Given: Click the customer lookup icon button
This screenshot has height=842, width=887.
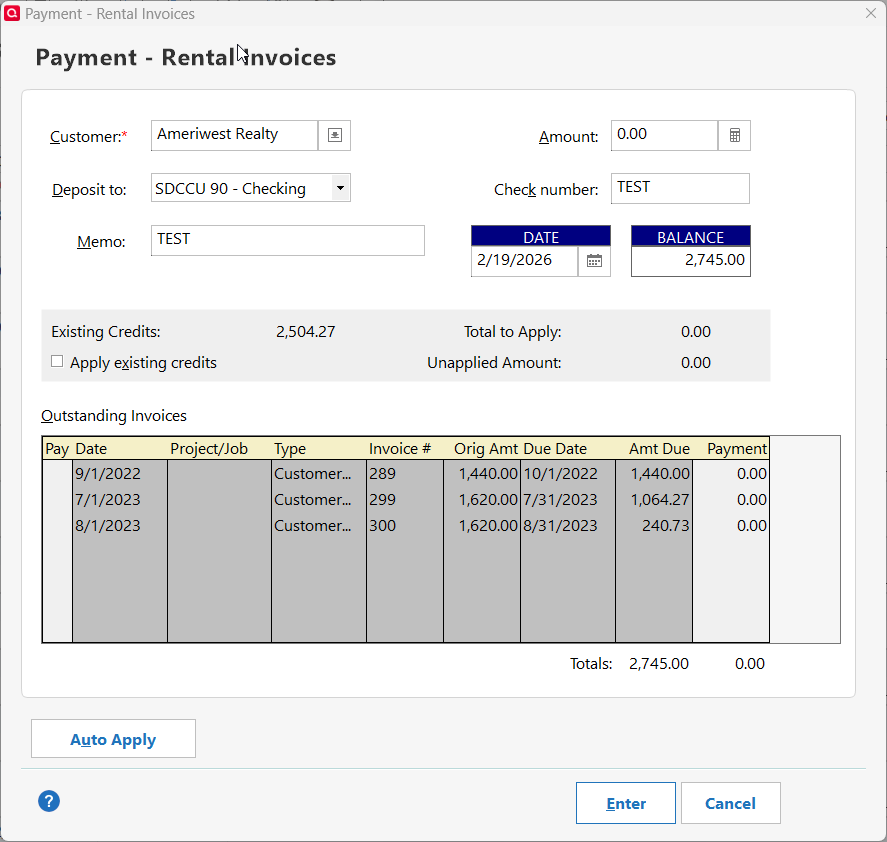Looking at the screenshot, I should pyautogui.click(x=334, y=135).
